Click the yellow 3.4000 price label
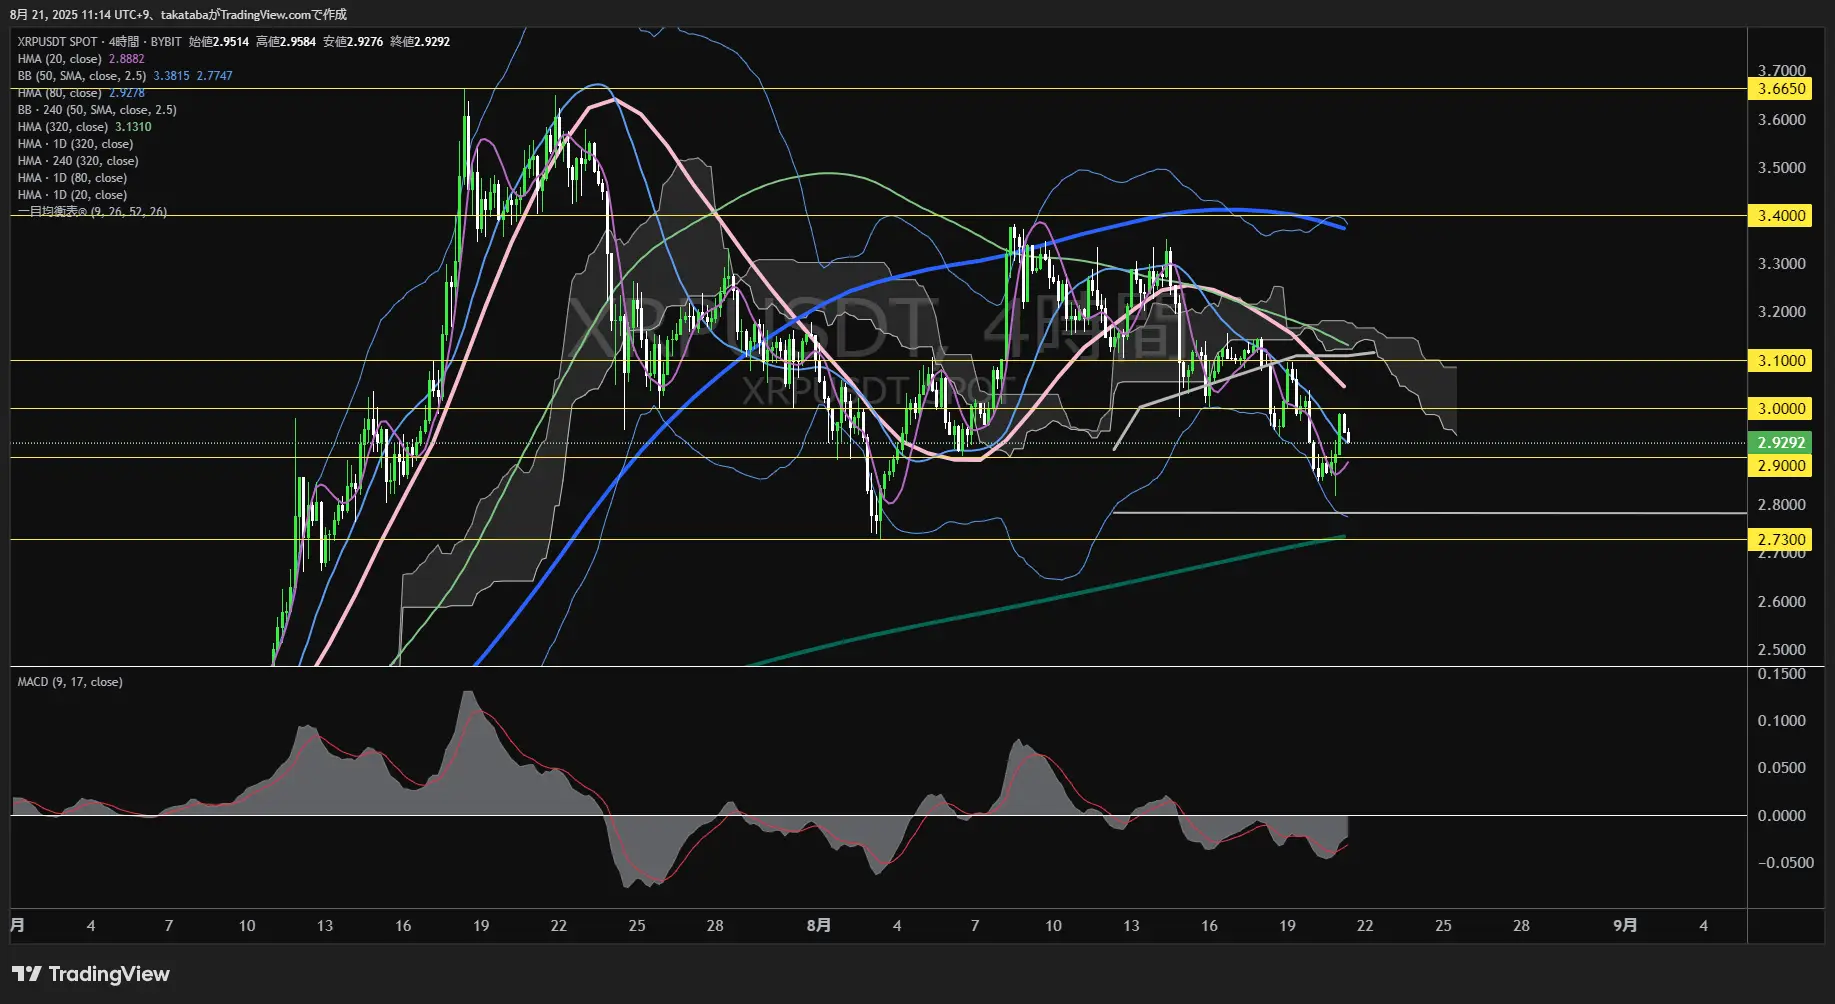1835x1004 pixels. click(x=1781, y=216)
